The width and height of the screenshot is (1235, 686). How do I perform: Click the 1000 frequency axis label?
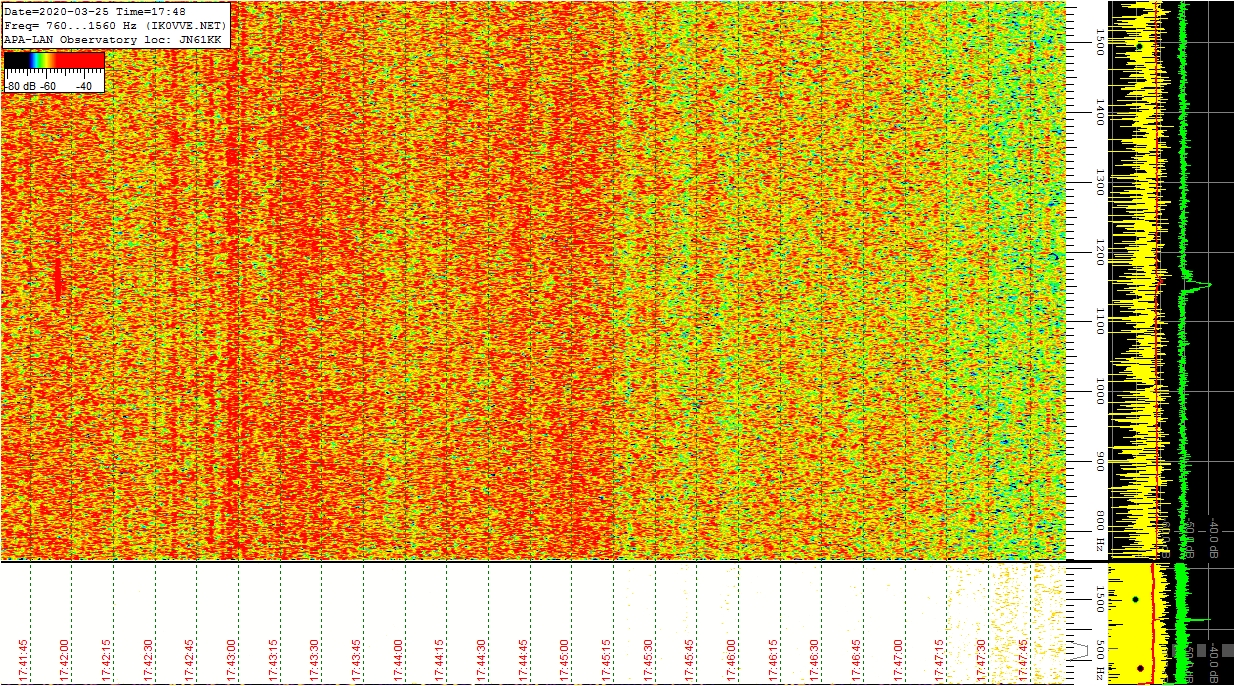pyautogui.click(x=1100, y=391)
